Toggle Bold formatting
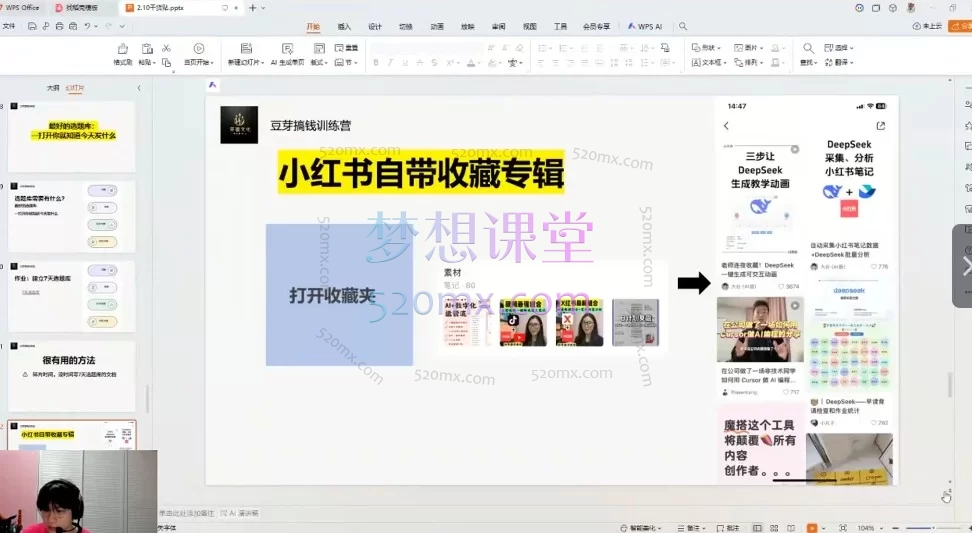Screen dimensions: 972x533 coord(376,63)
